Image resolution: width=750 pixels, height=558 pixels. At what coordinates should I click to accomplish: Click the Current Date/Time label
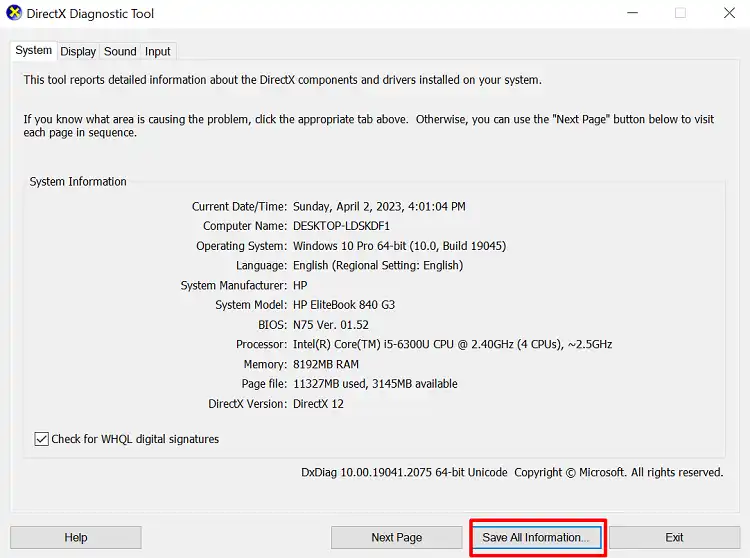coord(239,207)
